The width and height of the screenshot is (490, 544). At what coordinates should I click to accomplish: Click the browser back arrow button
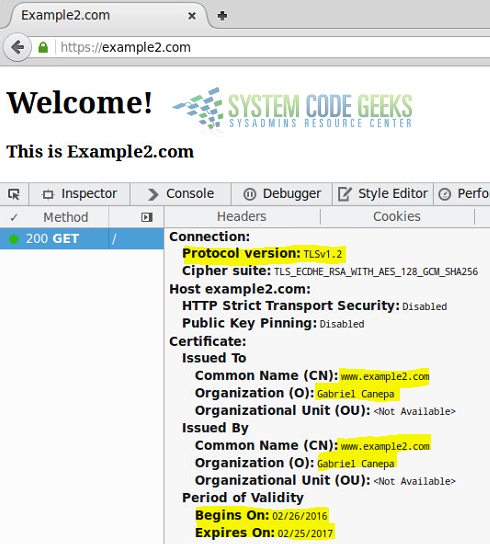point(17,47)
